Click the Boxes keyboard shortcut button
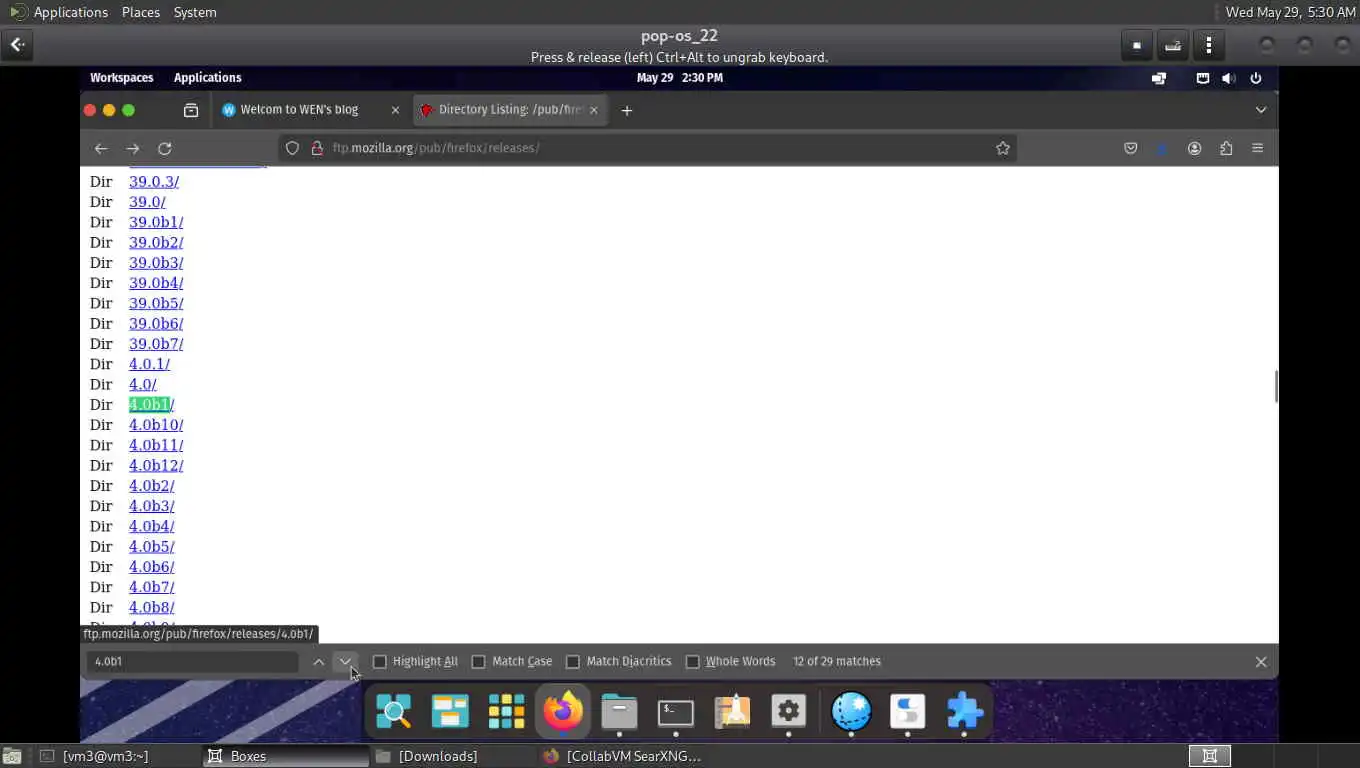Image resolution: width=1360 pixels, height=768 pixels. point(1173,45)
